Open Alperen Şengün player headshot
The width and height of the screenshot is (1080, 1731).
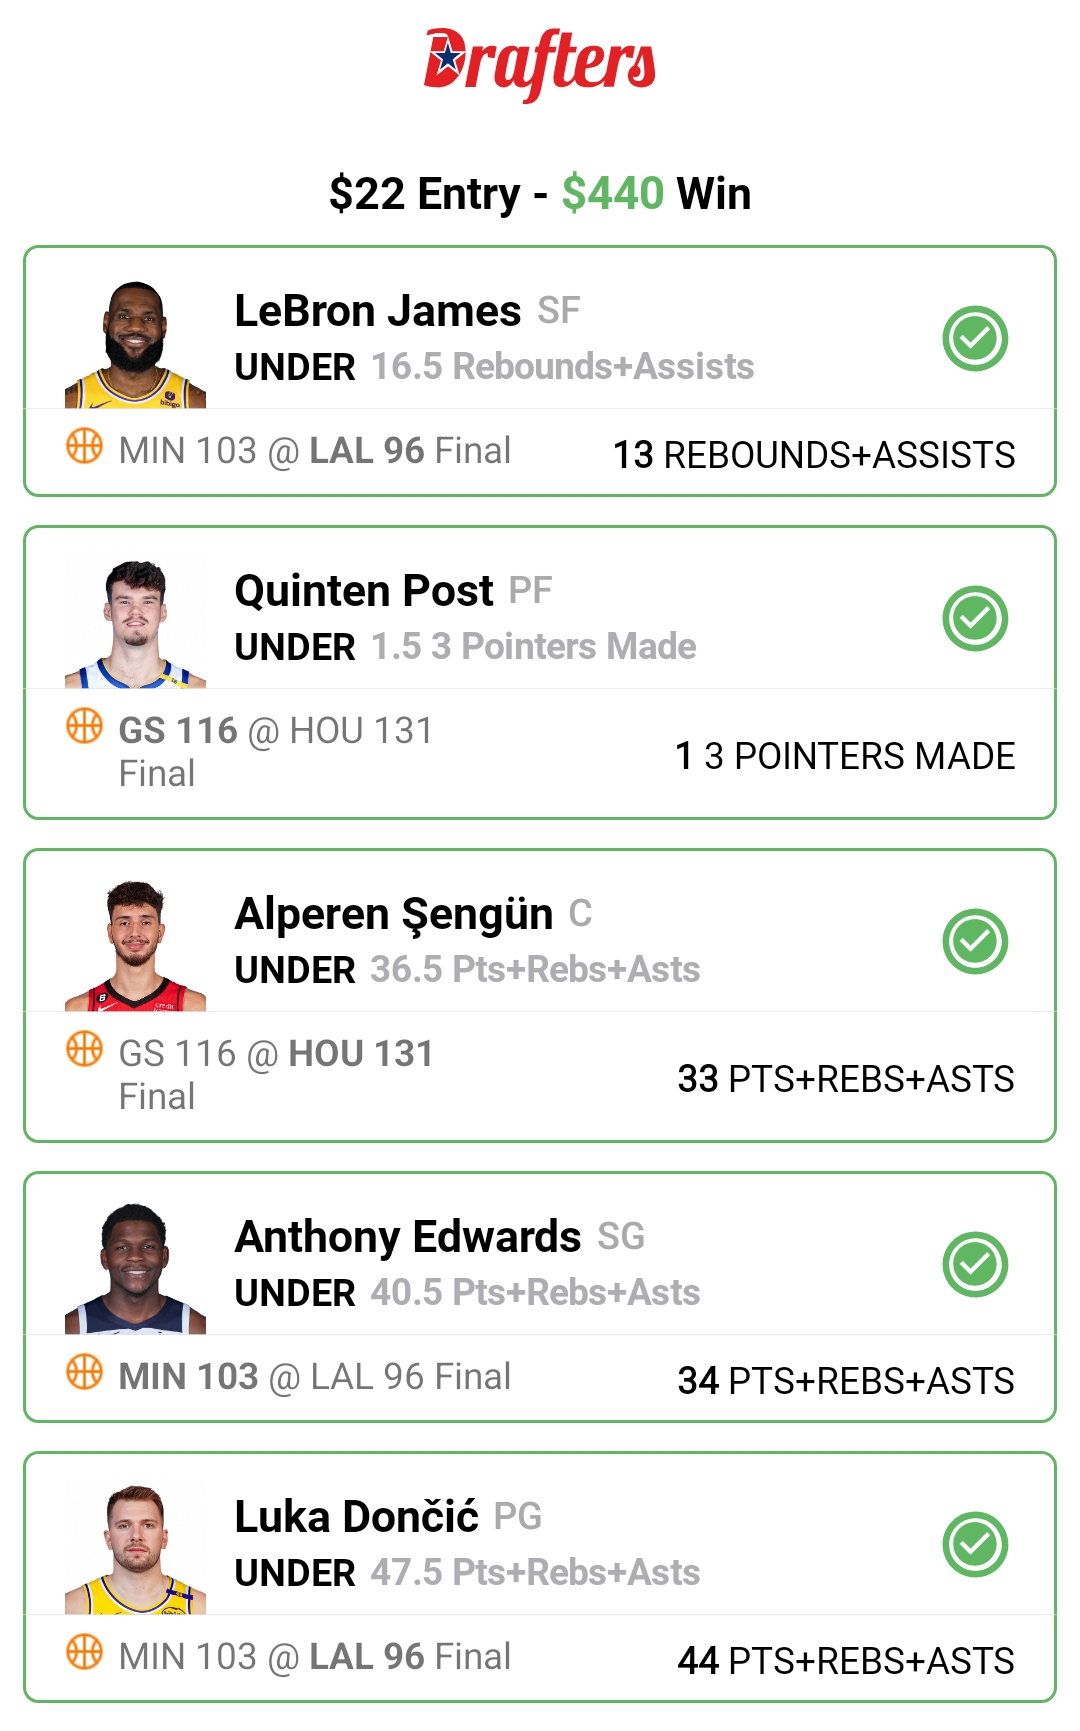pos(135,947)
